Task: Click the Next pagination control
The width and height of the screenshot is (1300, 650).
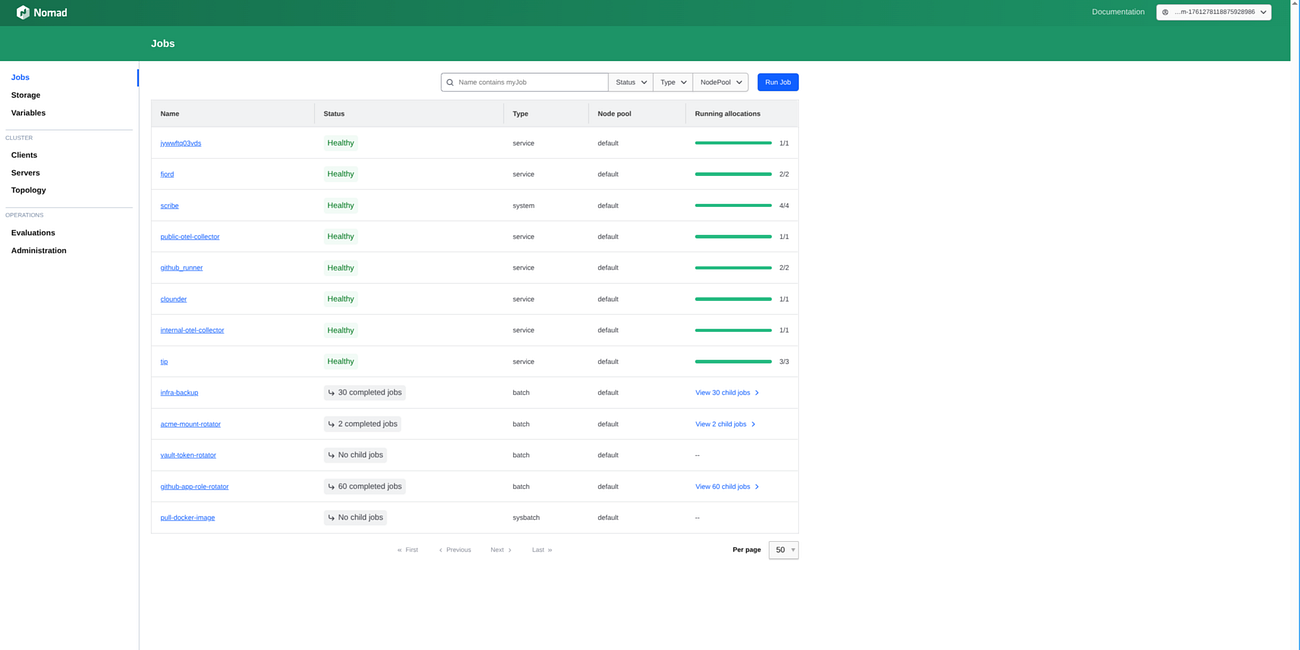Action: [498, 549]
